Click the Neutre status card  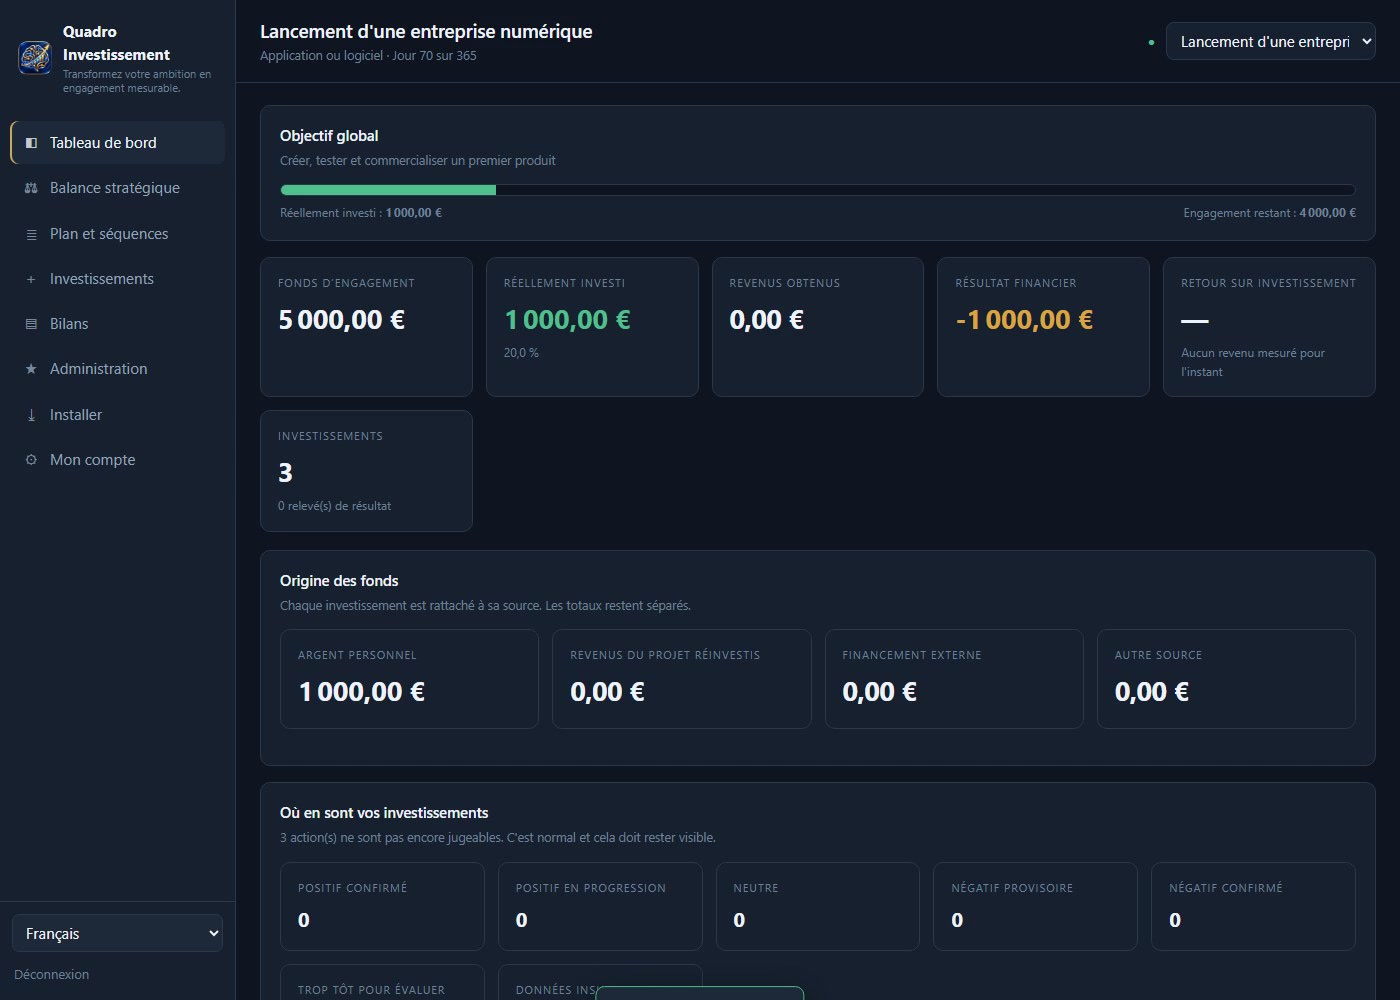tap(818, 906)
